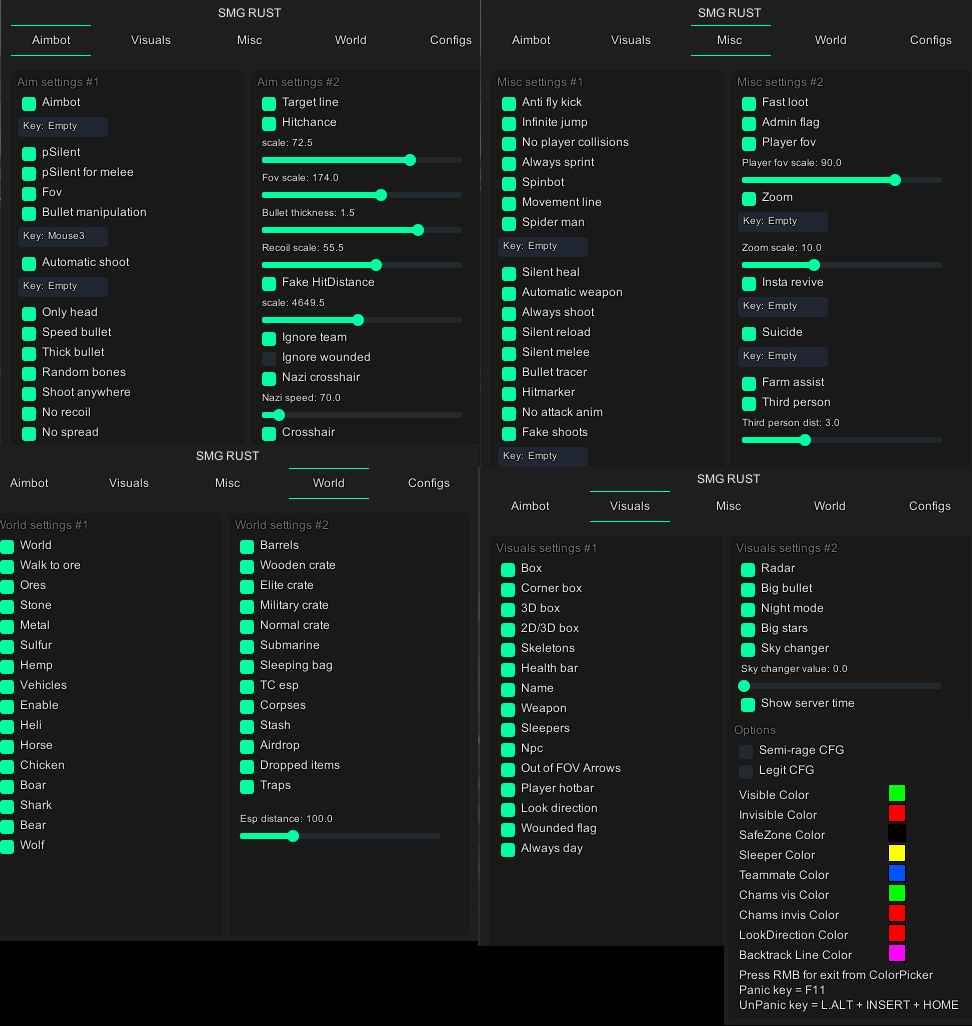Toggle the Sulfur checkbox
The width and height of the screenshot is (972, 1026).
point(7,646)
